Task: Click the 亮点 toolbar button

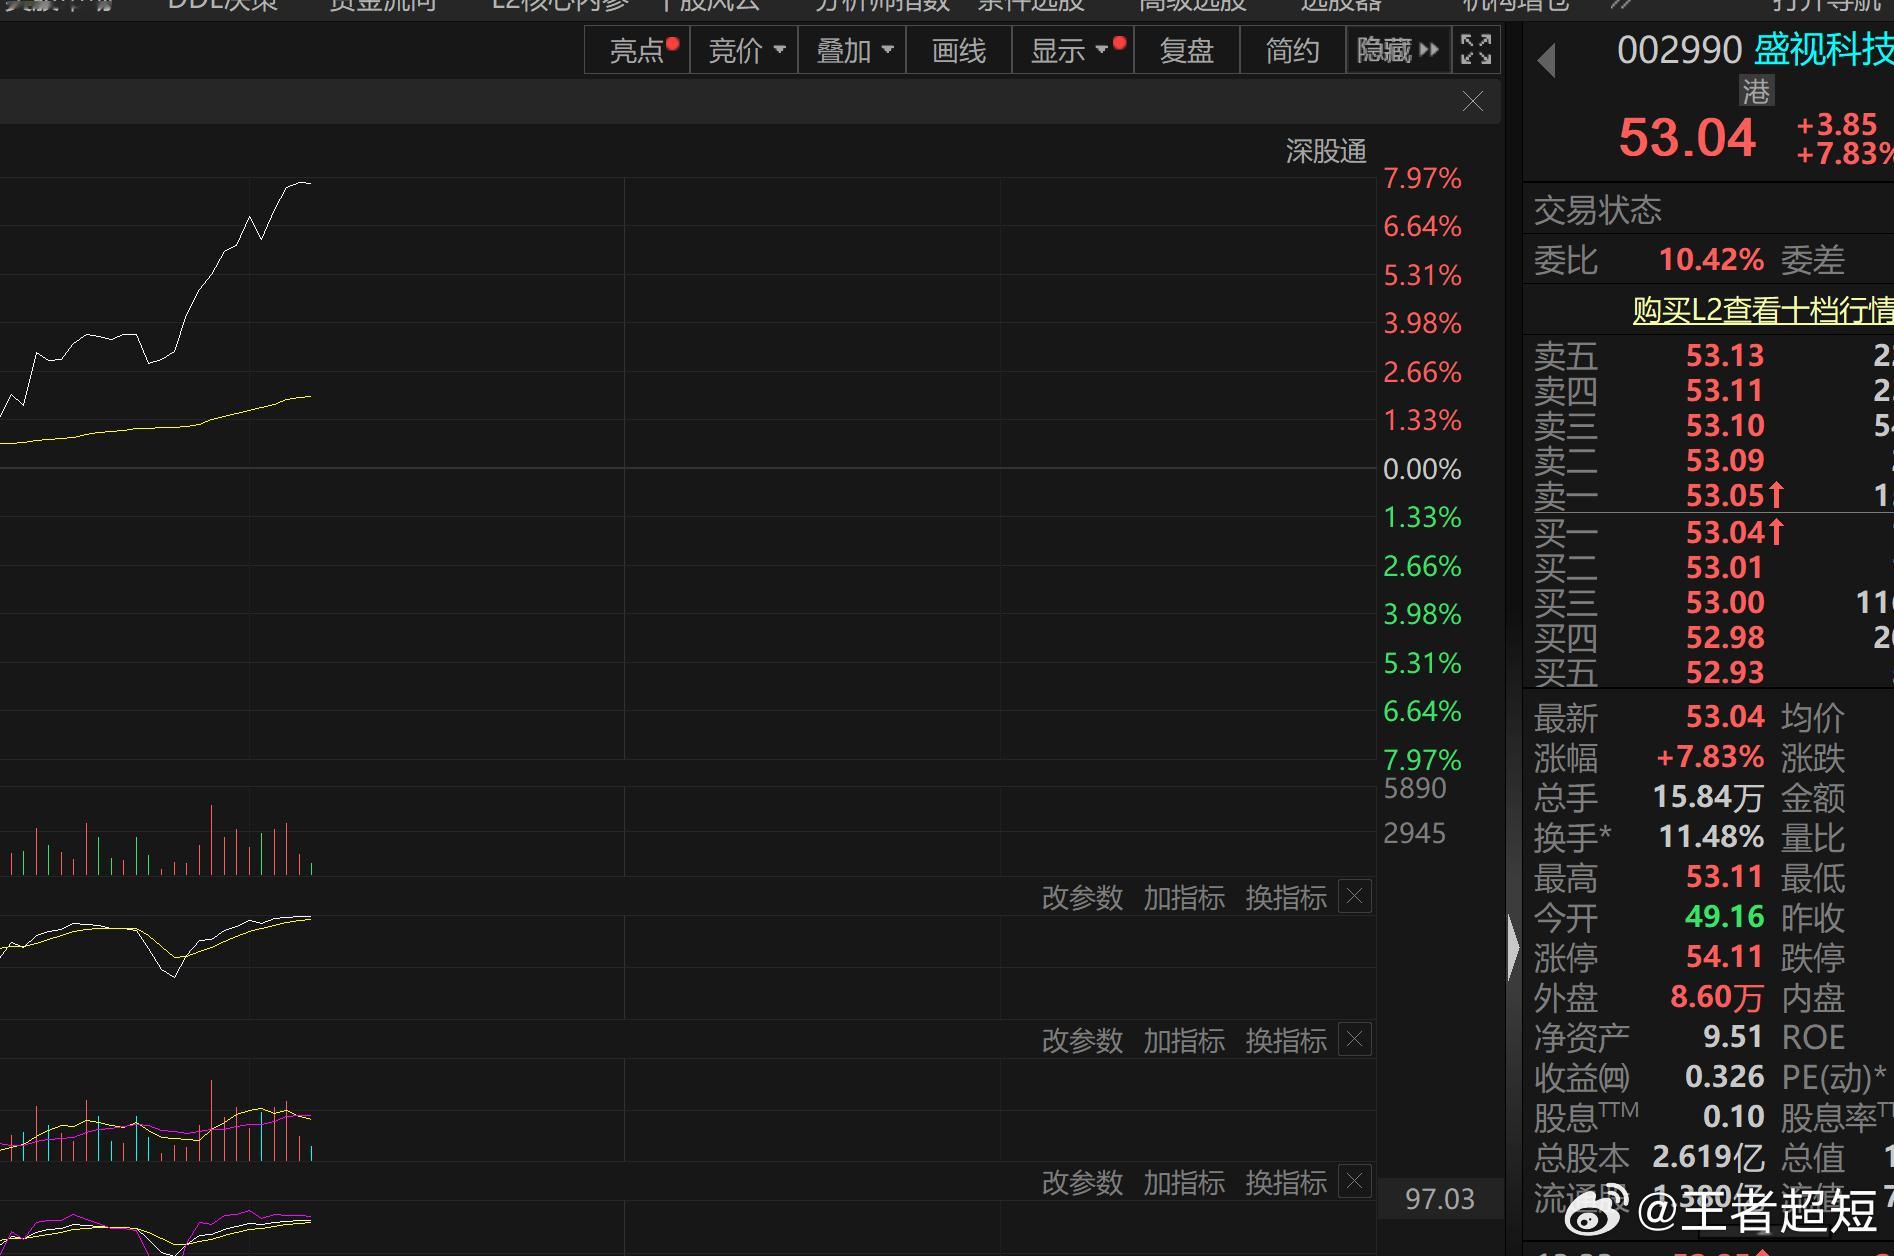Action: tap(638, 50)
